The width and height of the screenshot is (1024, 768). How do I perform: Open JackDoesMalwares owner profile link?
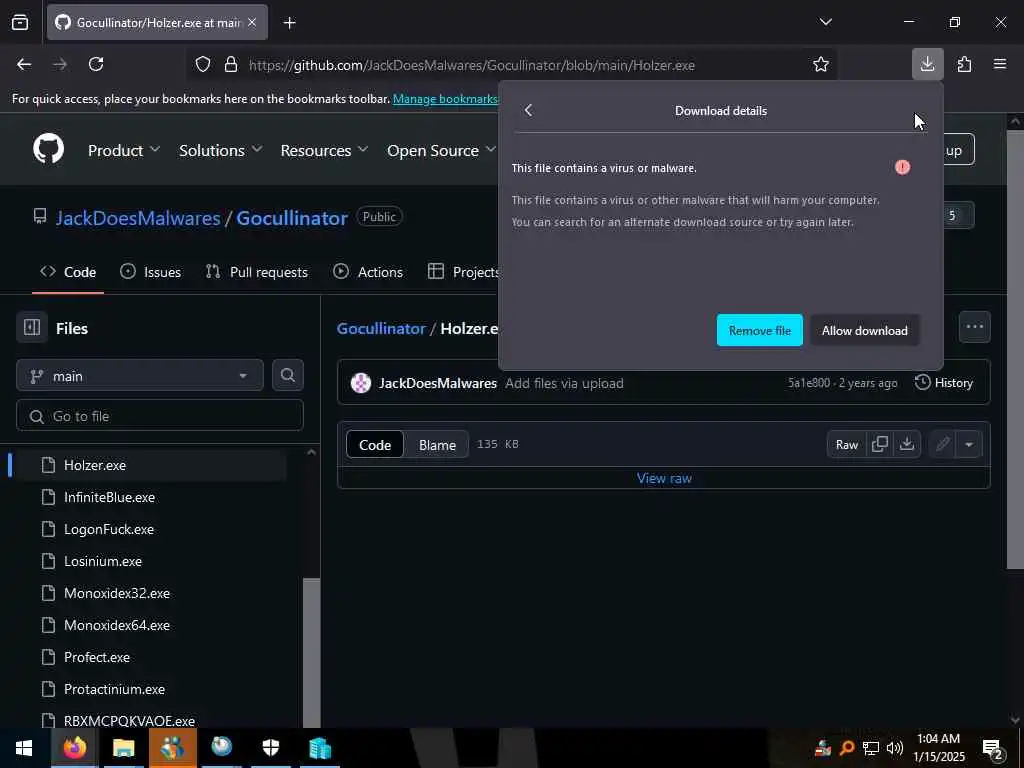(x=138, y=217)
